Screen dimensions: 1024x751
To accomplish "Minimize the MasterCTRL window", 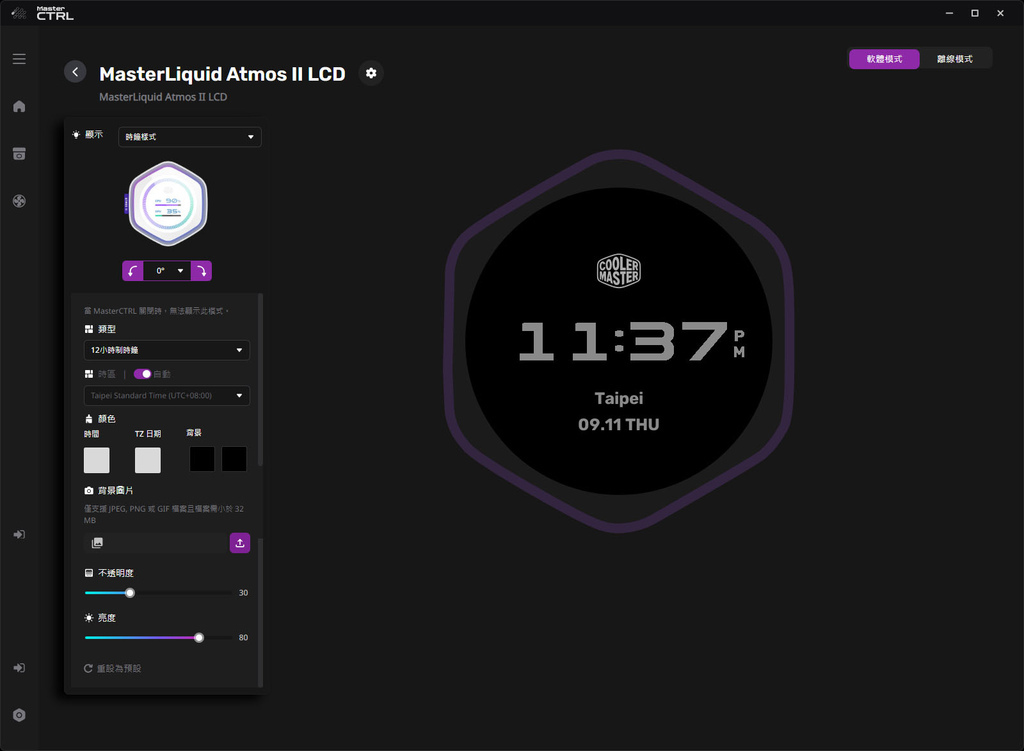I will coord(949,13).
